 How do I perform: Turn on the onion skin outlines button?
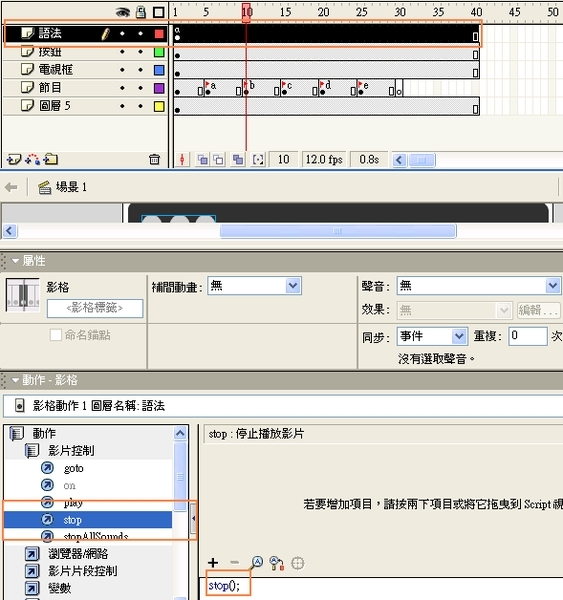click(219, 160)
